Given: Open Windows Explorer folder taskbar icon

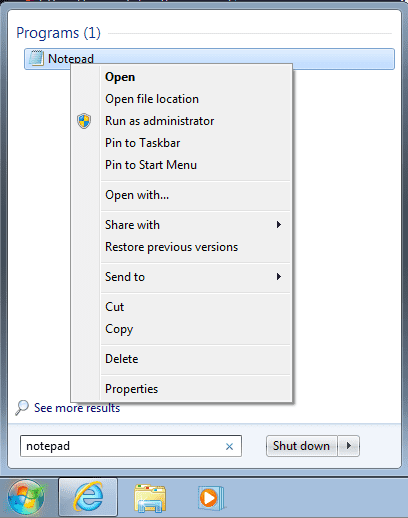Looking at the screenshot, I should click(150, 498).
